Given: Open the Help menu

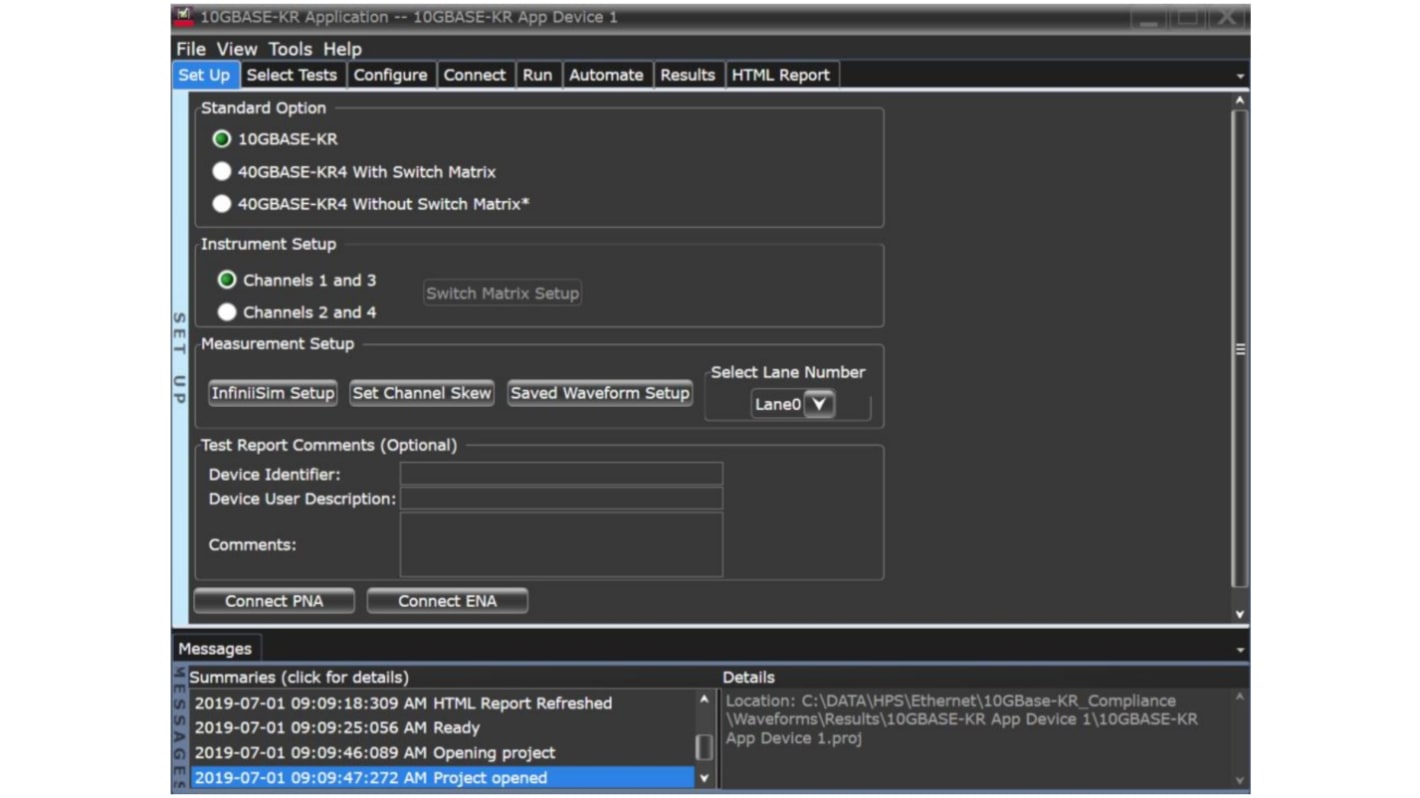Looking at the screenshot, I should click(x=342, y=49).
